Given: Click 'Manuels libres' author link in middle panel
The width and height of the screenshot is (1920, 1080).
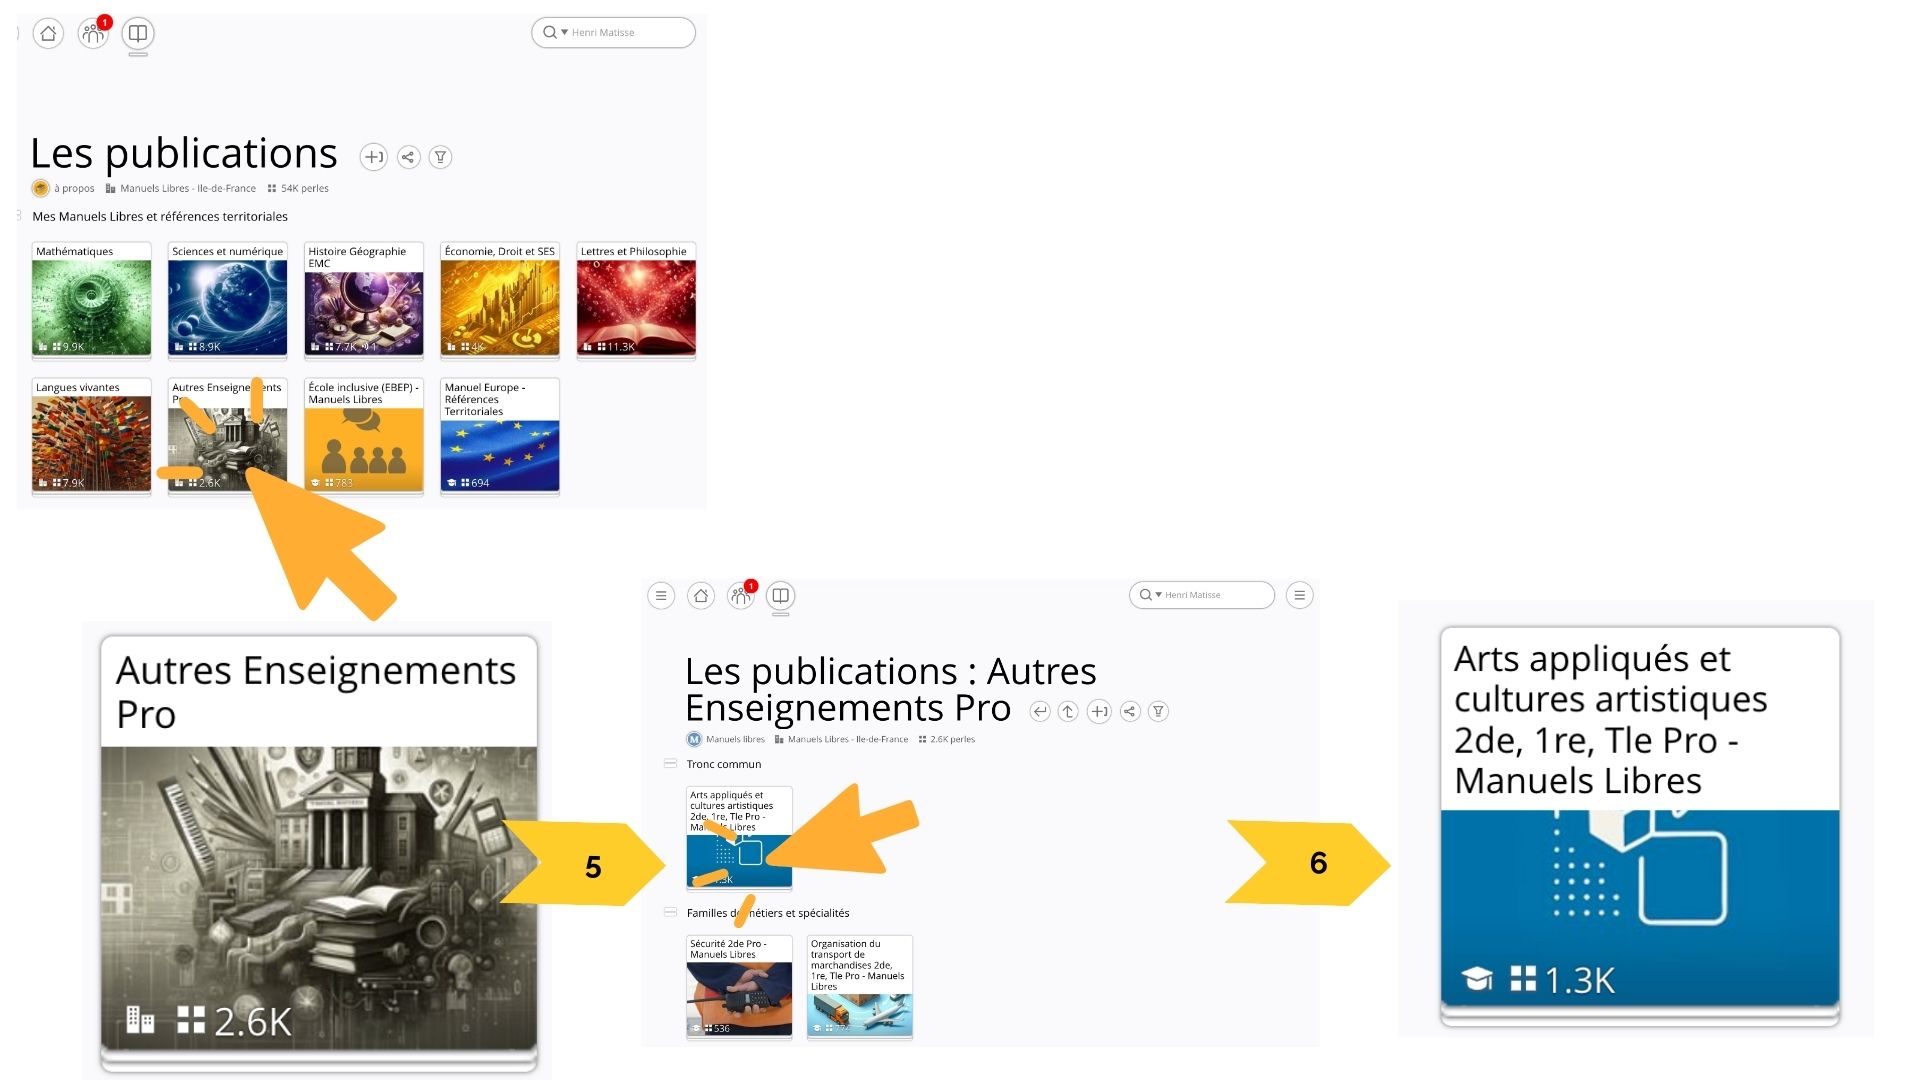Looking at the screenshot, I should click(734, 740).
